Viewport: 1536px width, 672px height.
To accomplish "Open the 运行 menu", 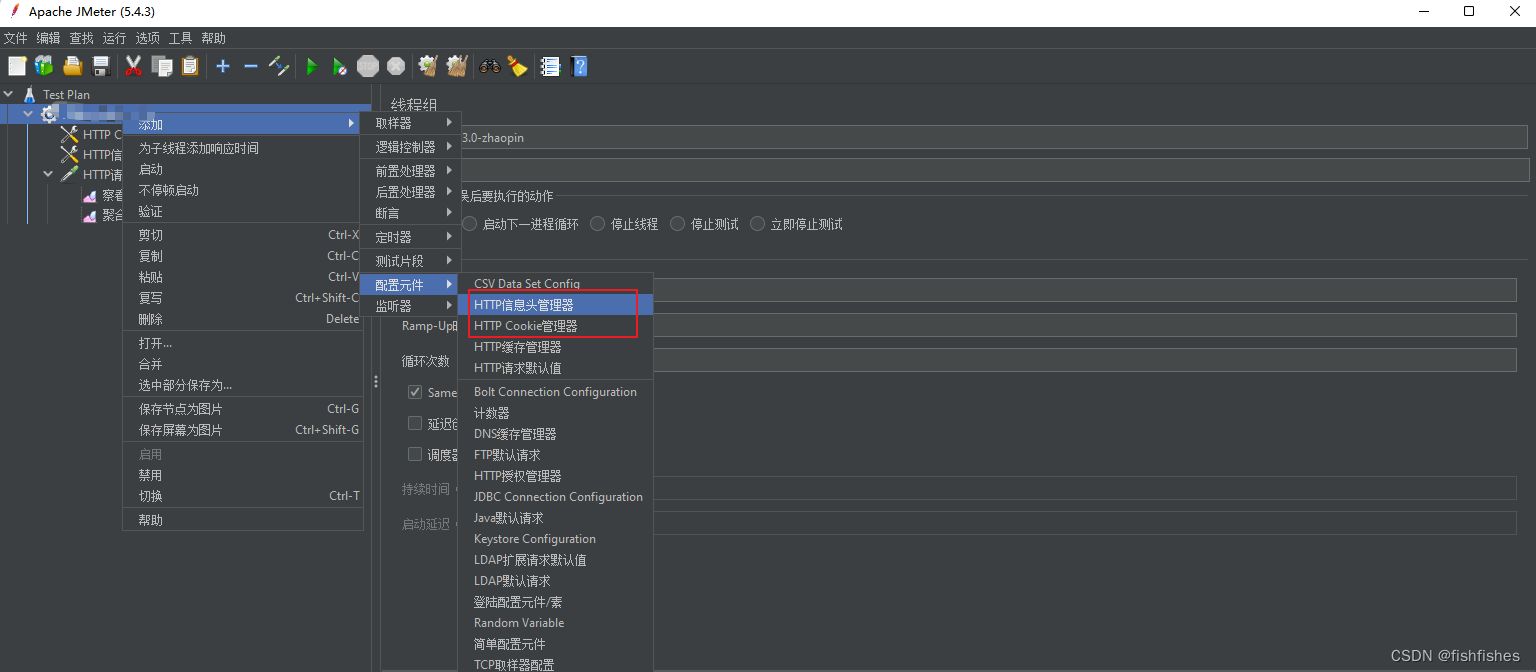I will tap(114, 38).
